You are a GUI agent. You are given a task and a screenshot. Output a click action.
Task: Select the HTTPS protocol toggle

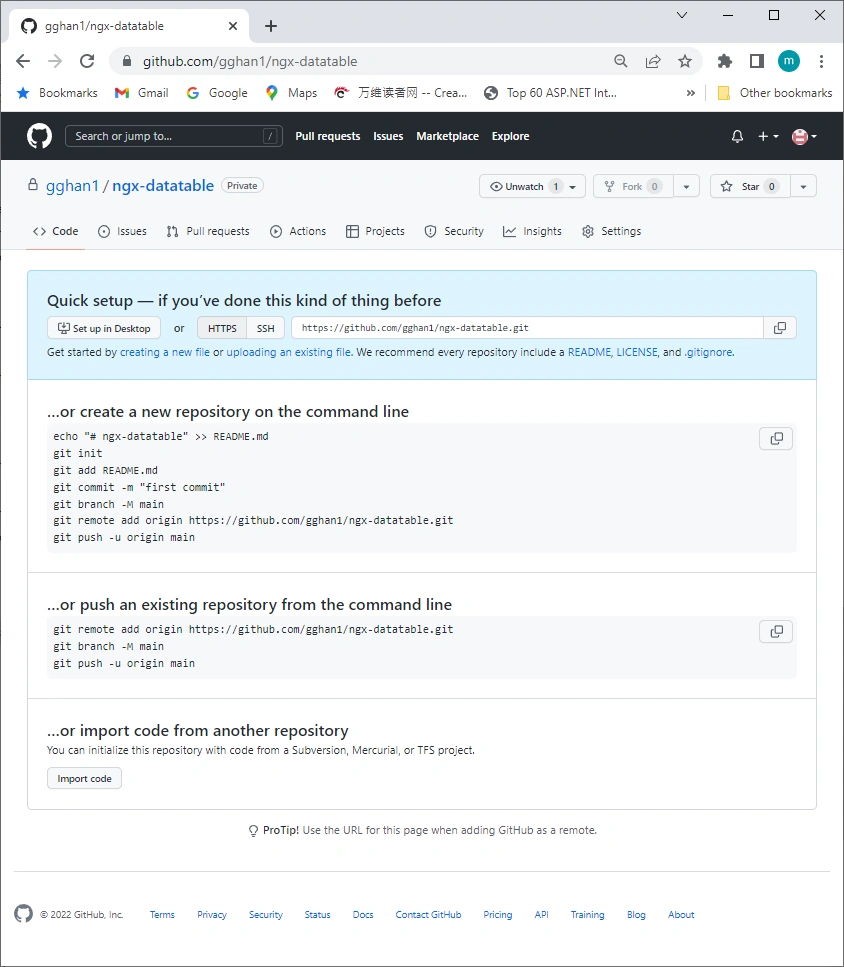click(222, 328)
